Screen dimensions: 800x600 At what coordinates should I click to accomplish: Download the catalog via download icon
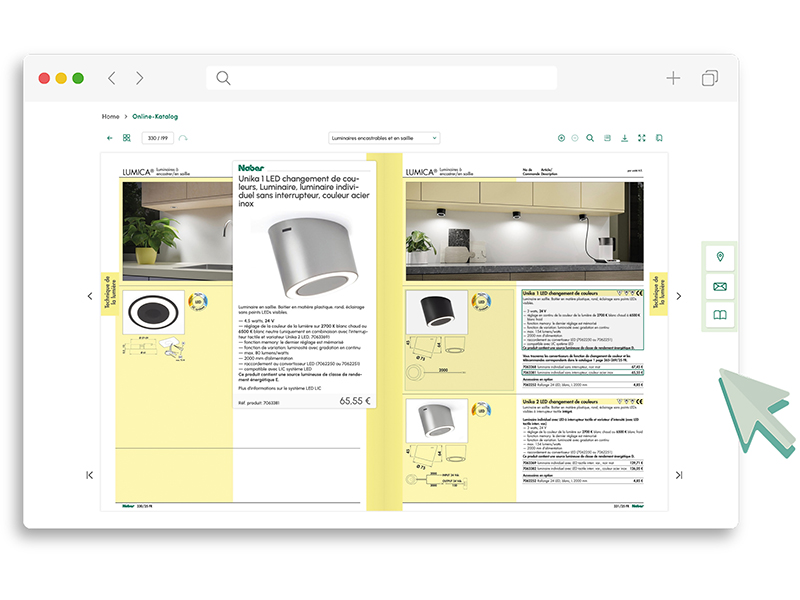(624, 138)
